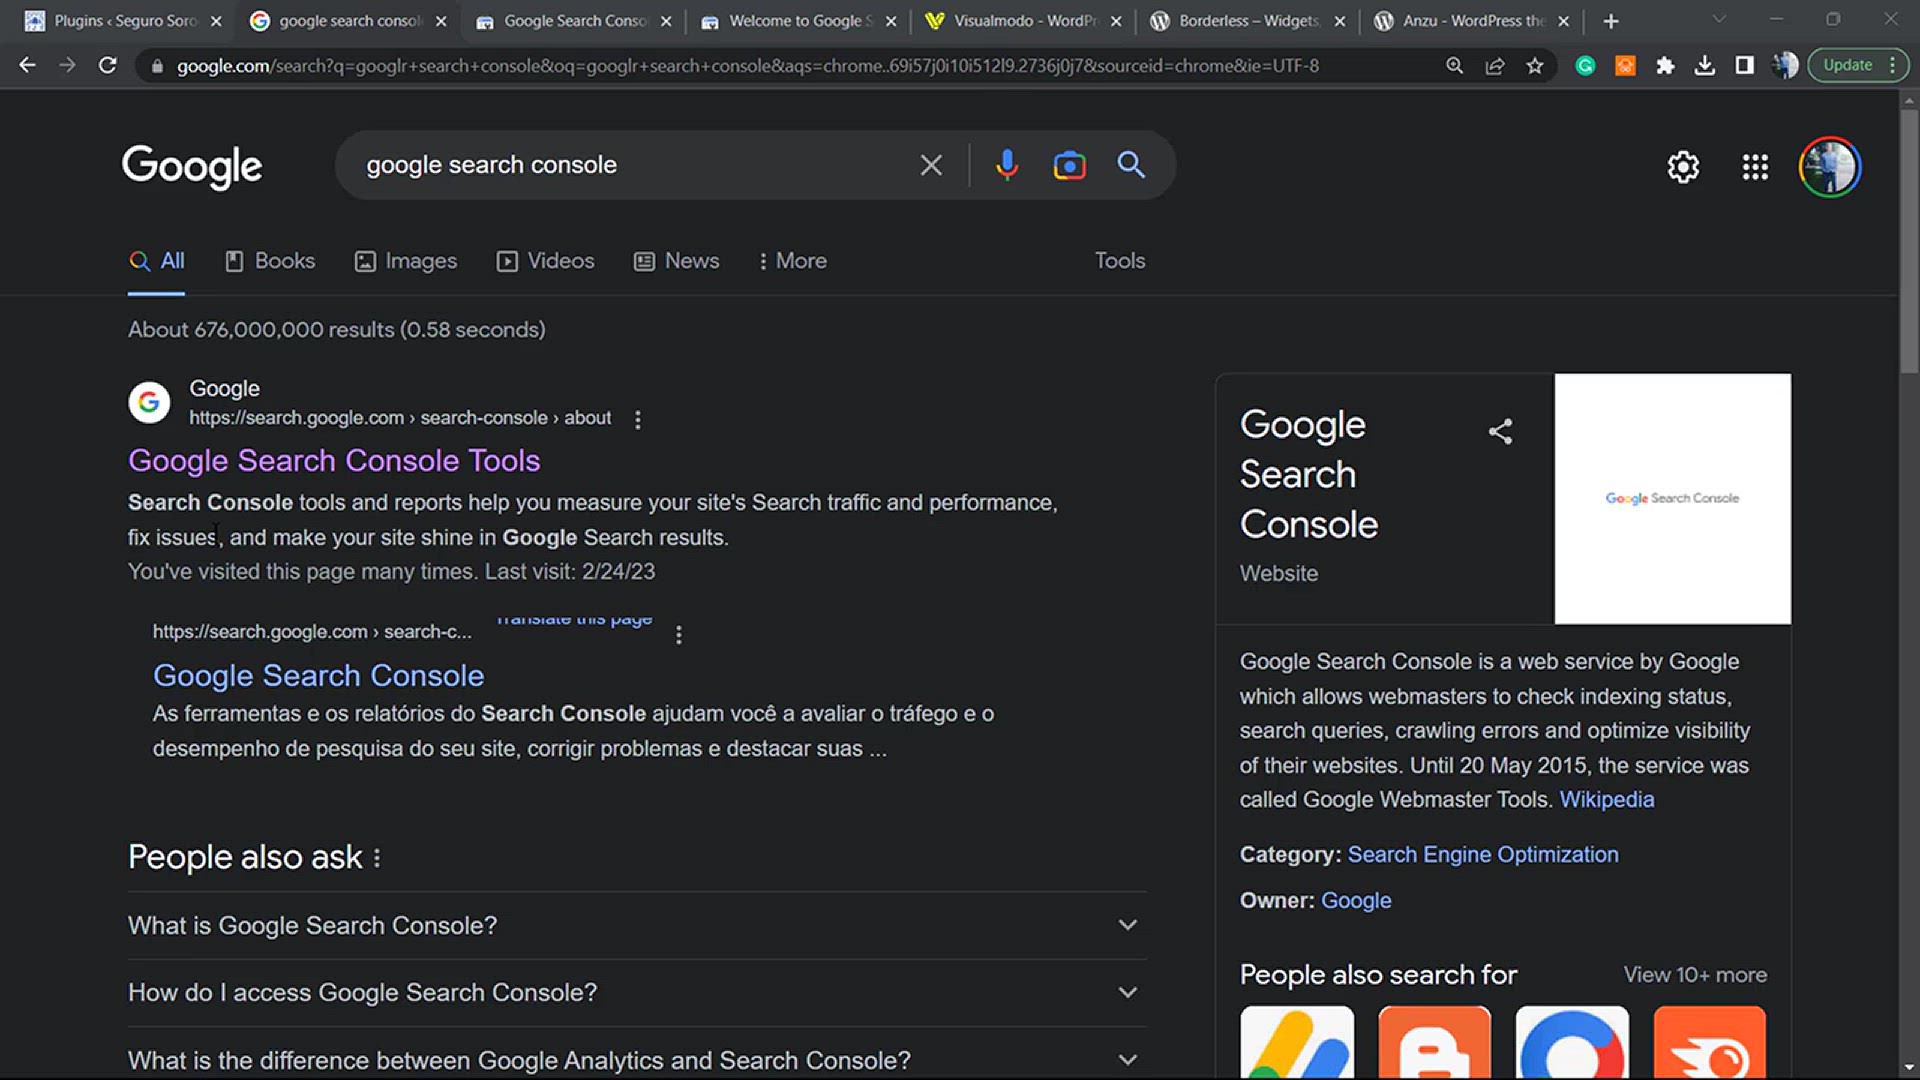Expand What is Google Search Console question
Viewport: 1920px width, 1080px height.
(637, 926)
